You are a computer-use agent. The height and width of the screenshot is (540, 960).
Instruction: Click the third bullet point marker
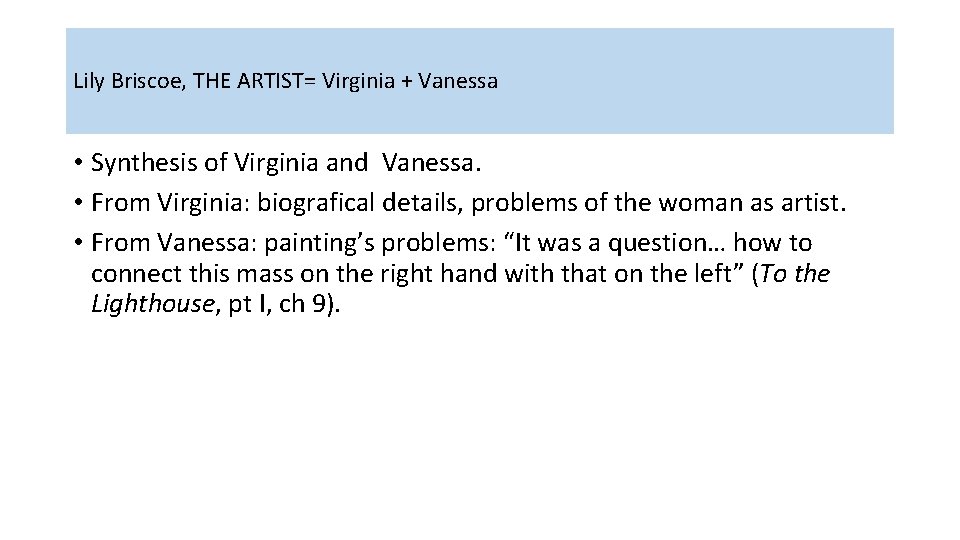[x=78, y=243]
